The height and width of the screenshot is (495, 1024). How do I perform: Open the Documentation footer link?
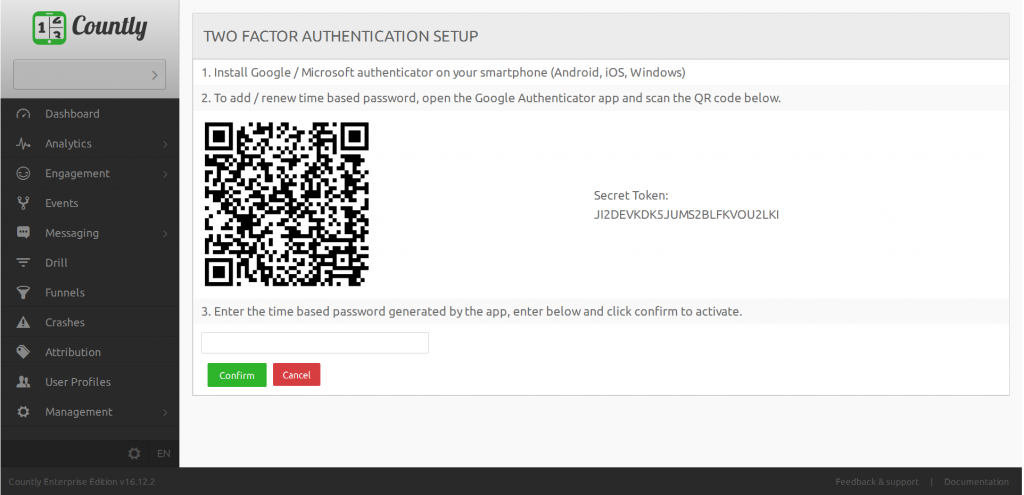(976, 482)
